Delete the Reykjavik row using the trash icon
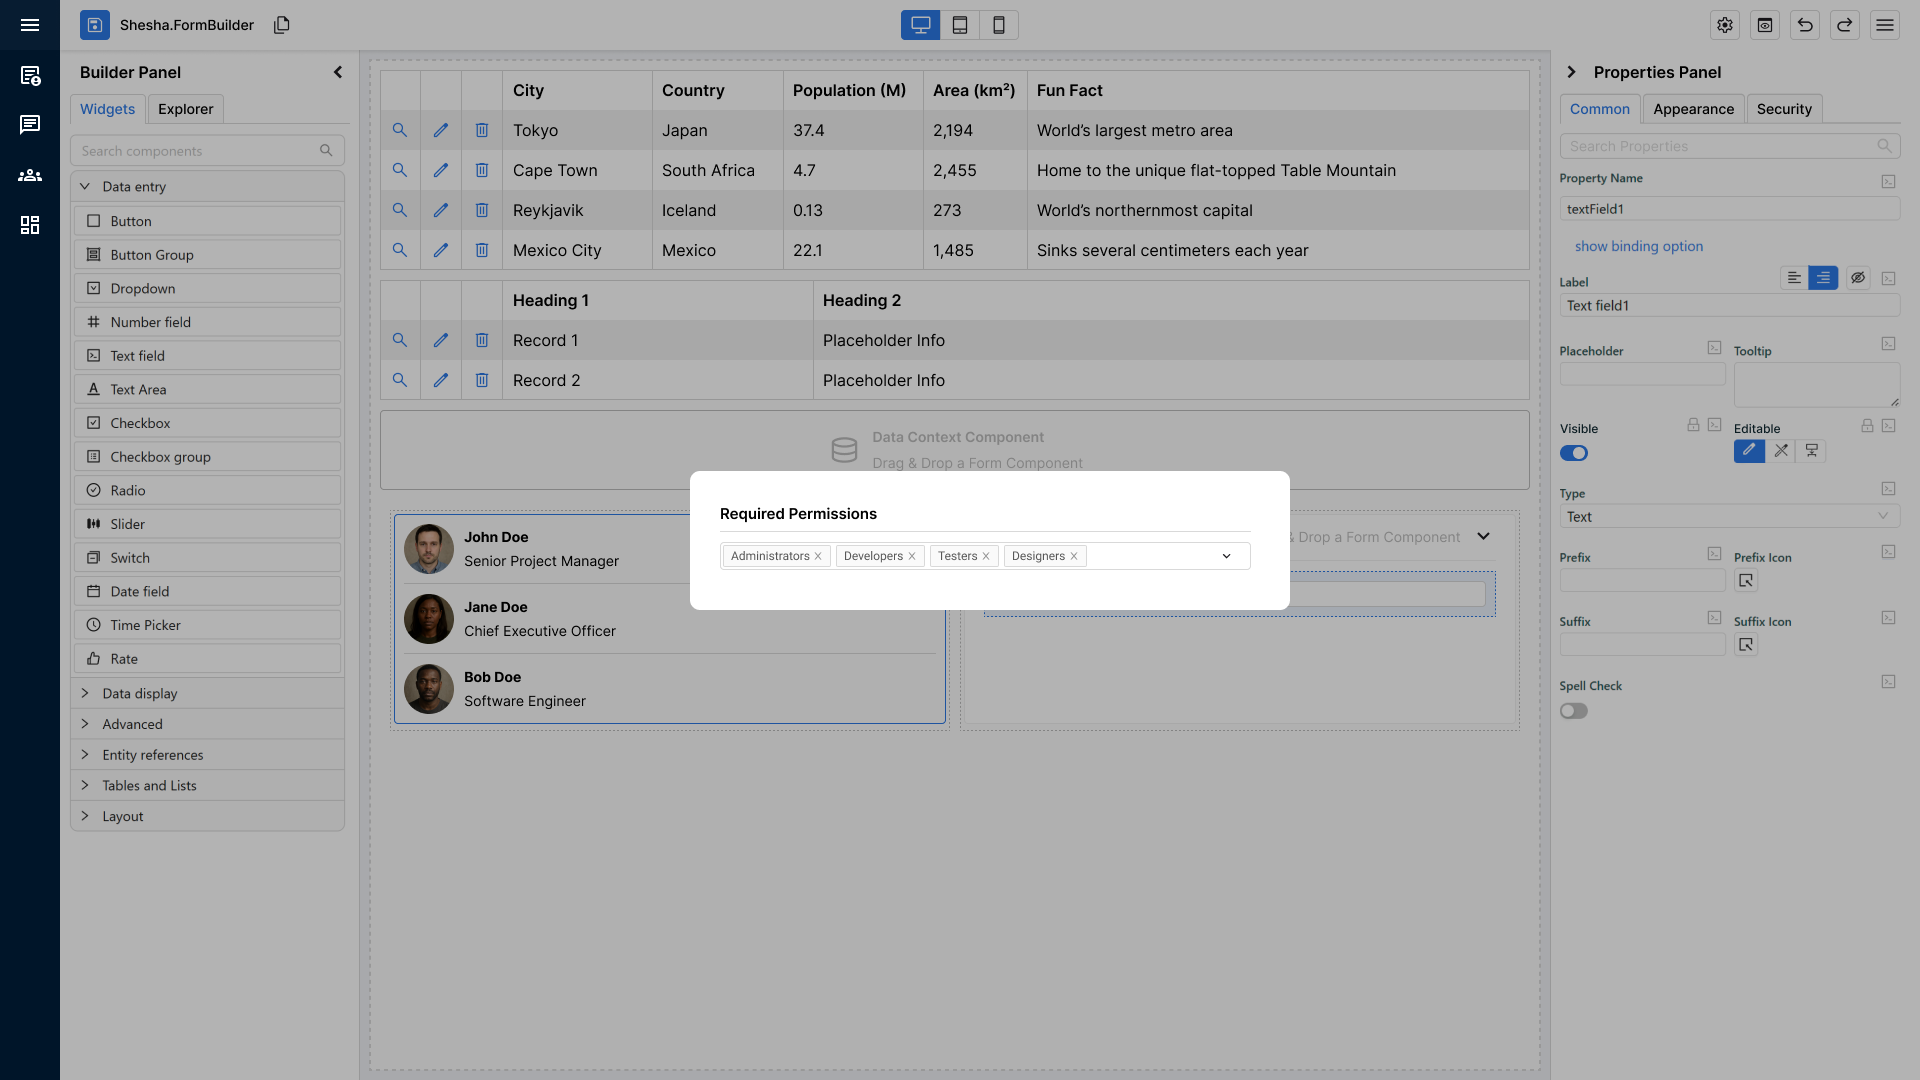The image size is (1920, 1080). click(481, 210)
